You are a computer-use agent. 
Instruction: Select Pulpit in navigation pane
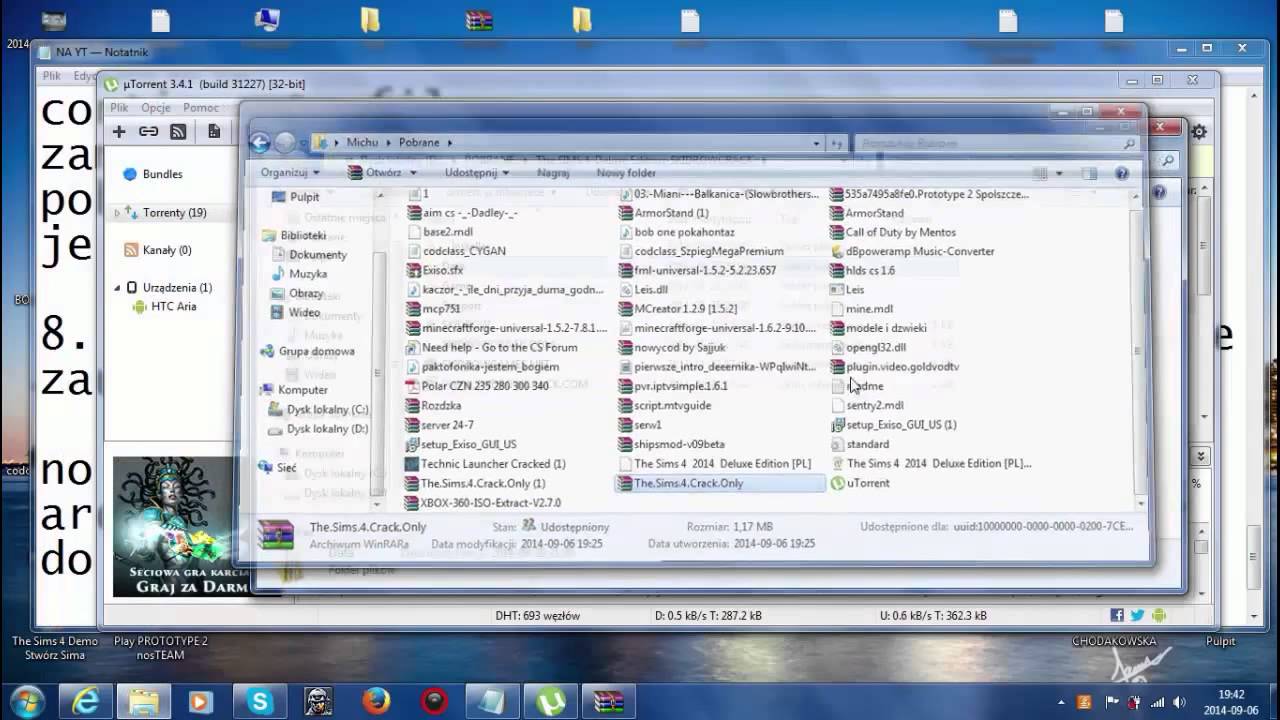tap(296, 197)
